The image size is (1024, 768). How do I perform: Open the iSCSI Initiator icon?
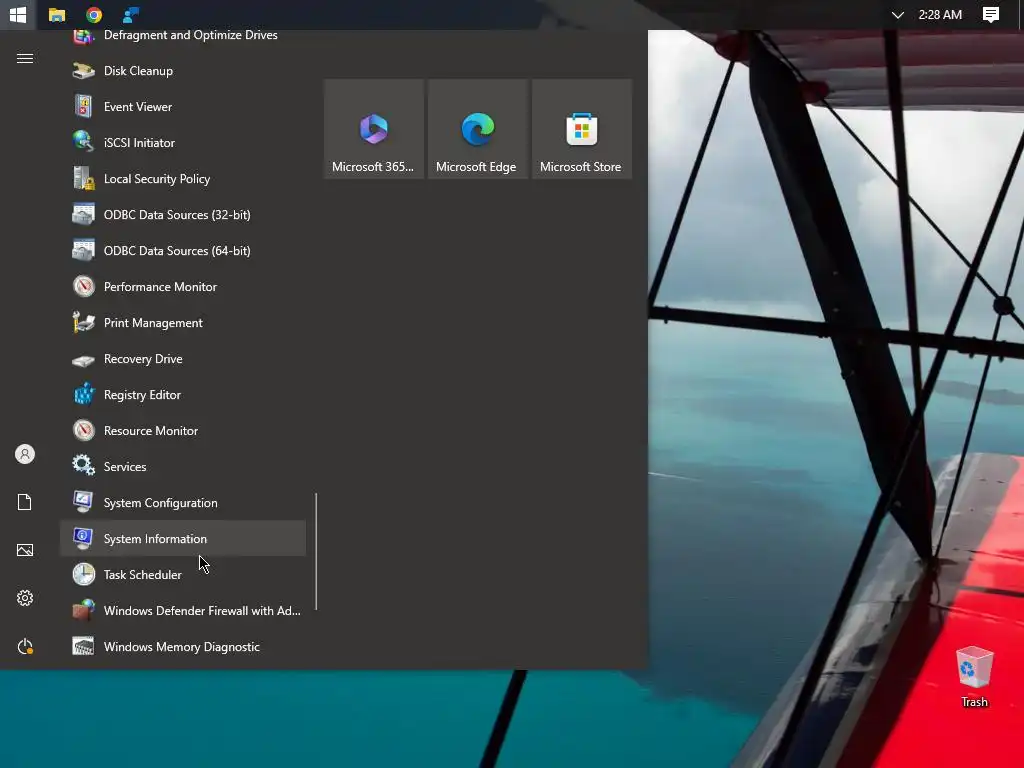click(84, 142)
